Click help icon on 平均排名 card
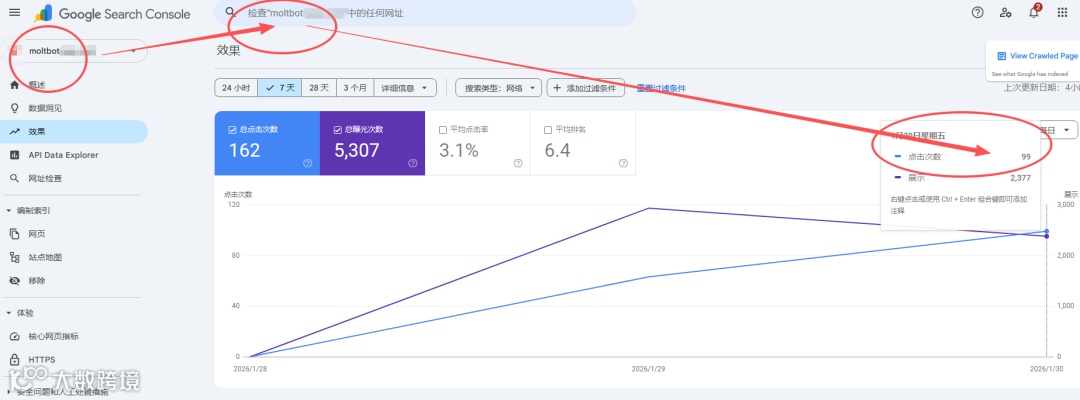 pyautogui.click(x=623, y=163)
